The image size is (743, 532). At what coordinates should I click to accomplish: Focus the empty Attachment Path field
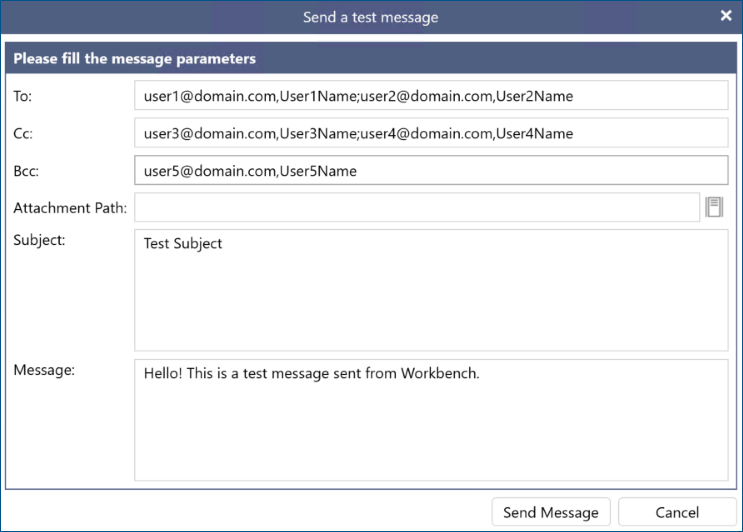pos(416,208)
